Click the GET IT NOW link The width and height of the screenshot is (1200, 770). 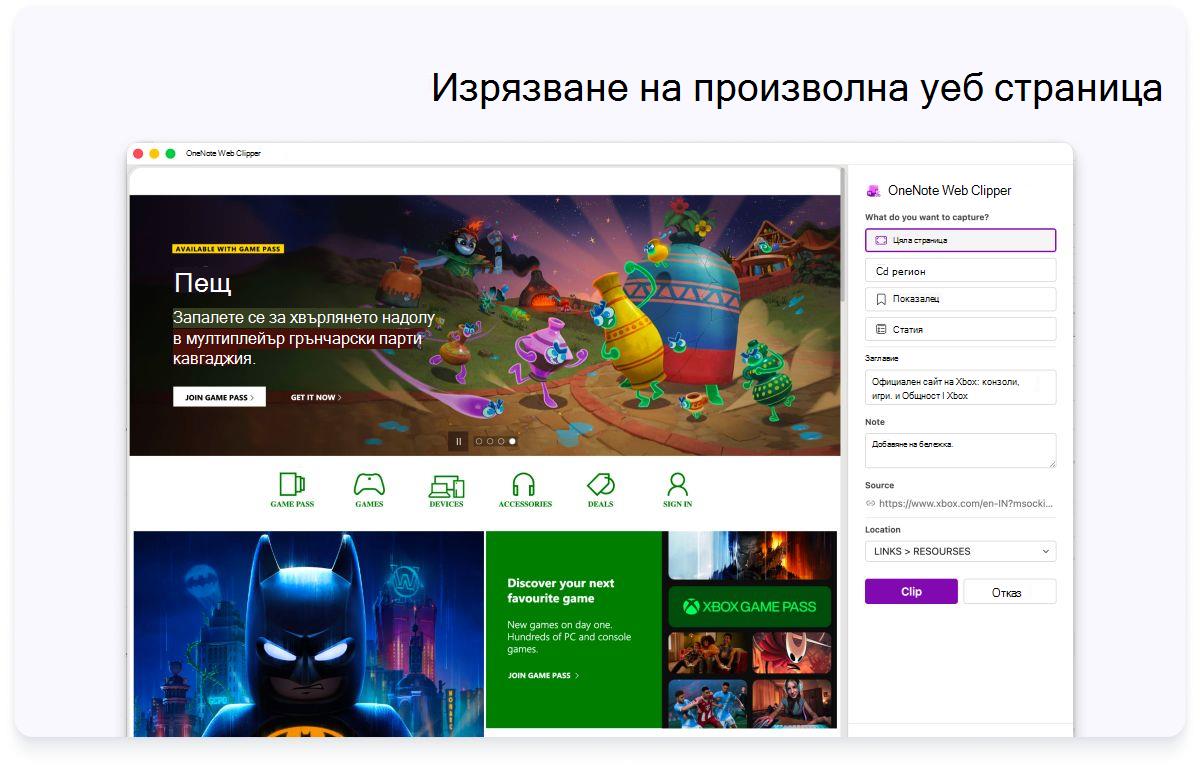coord(316,397)
